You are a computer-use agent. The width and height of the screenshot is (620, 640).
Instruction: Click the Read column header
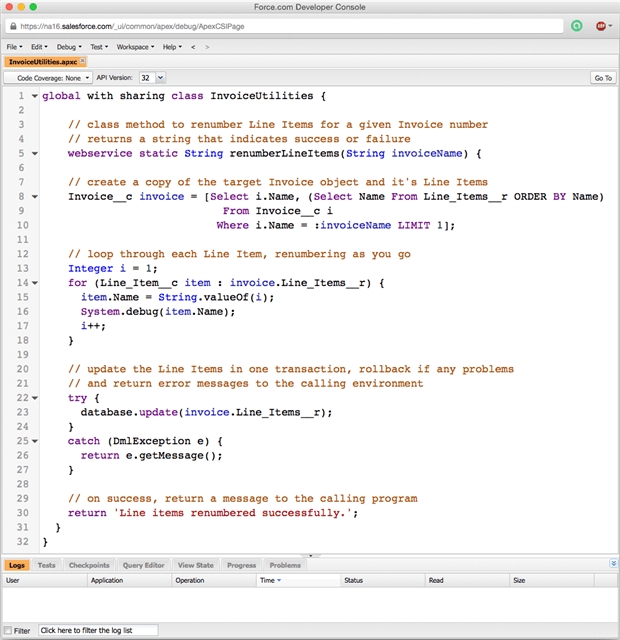click(467, 580)
